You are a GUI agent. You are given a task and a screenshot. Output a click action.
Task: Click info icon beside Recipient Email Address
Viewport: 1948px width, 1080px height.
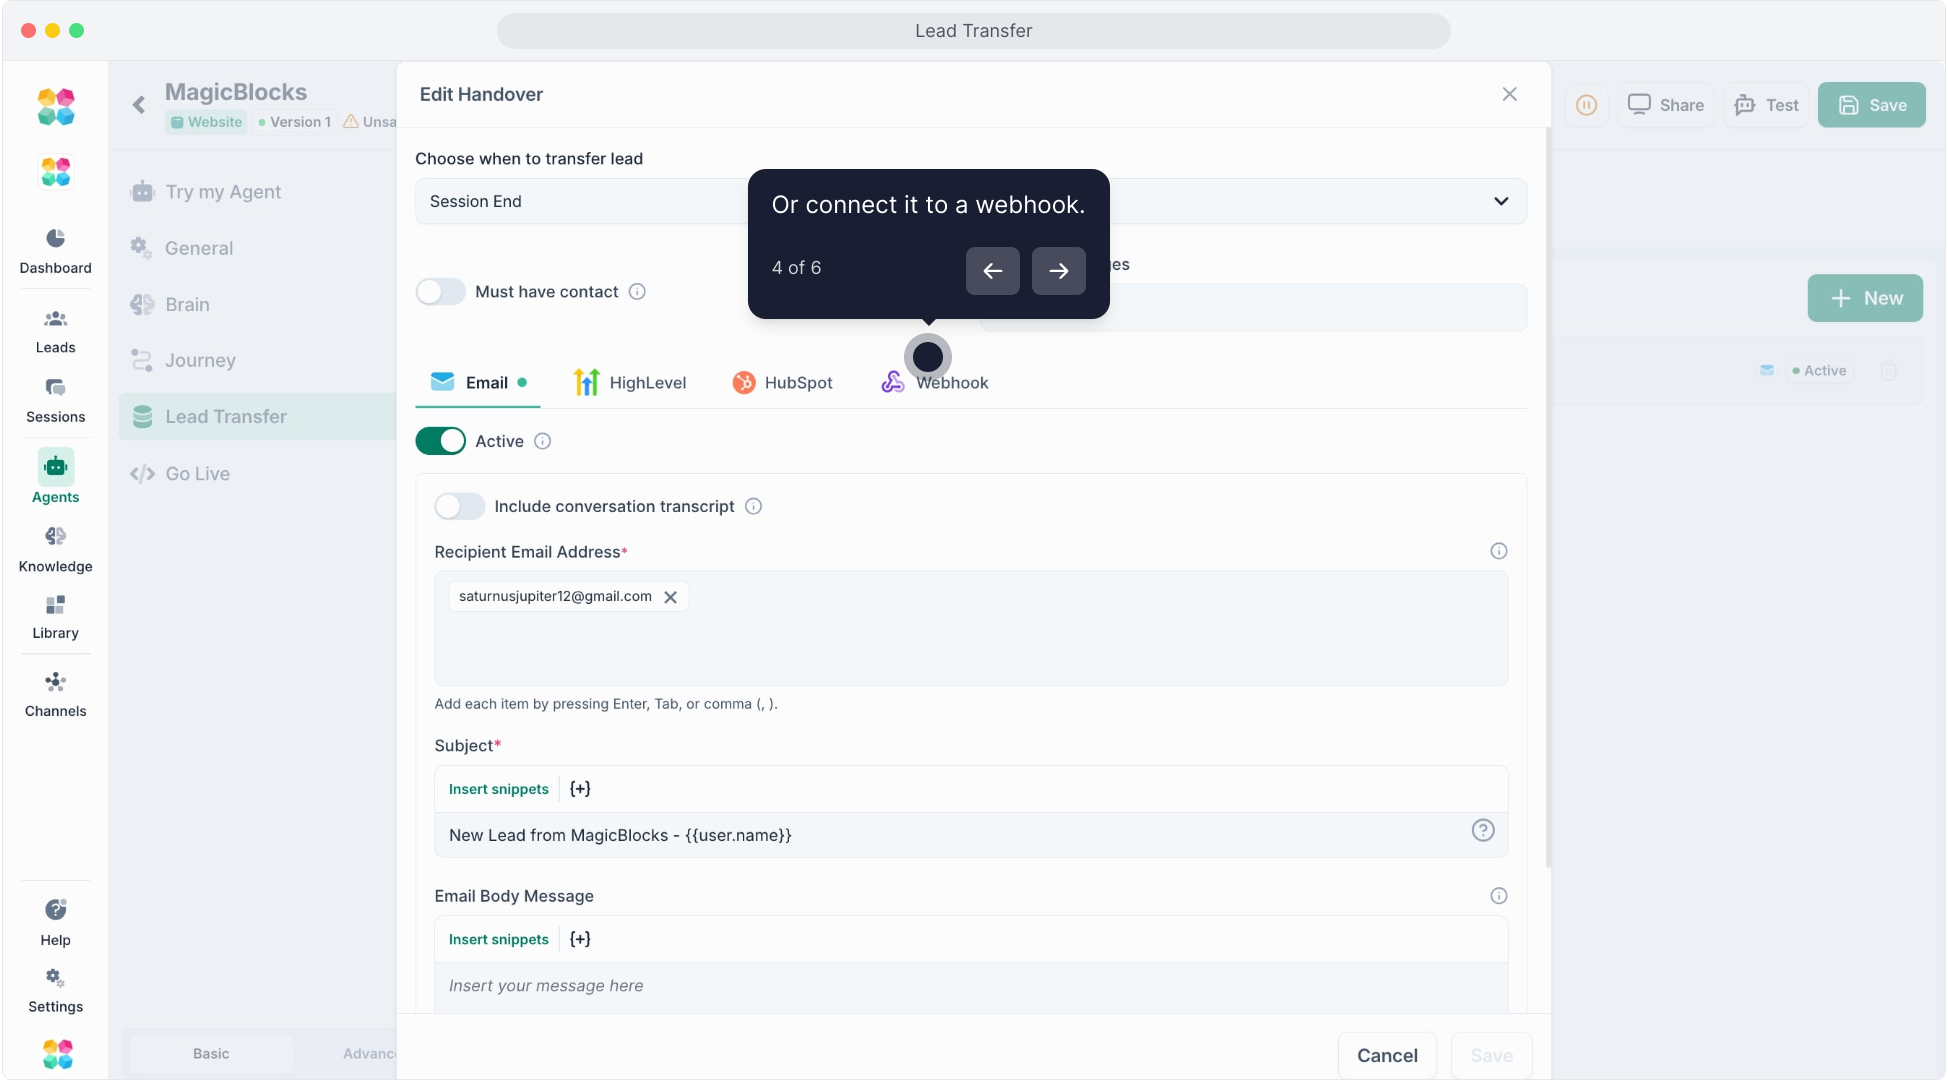coord(1498,551)
